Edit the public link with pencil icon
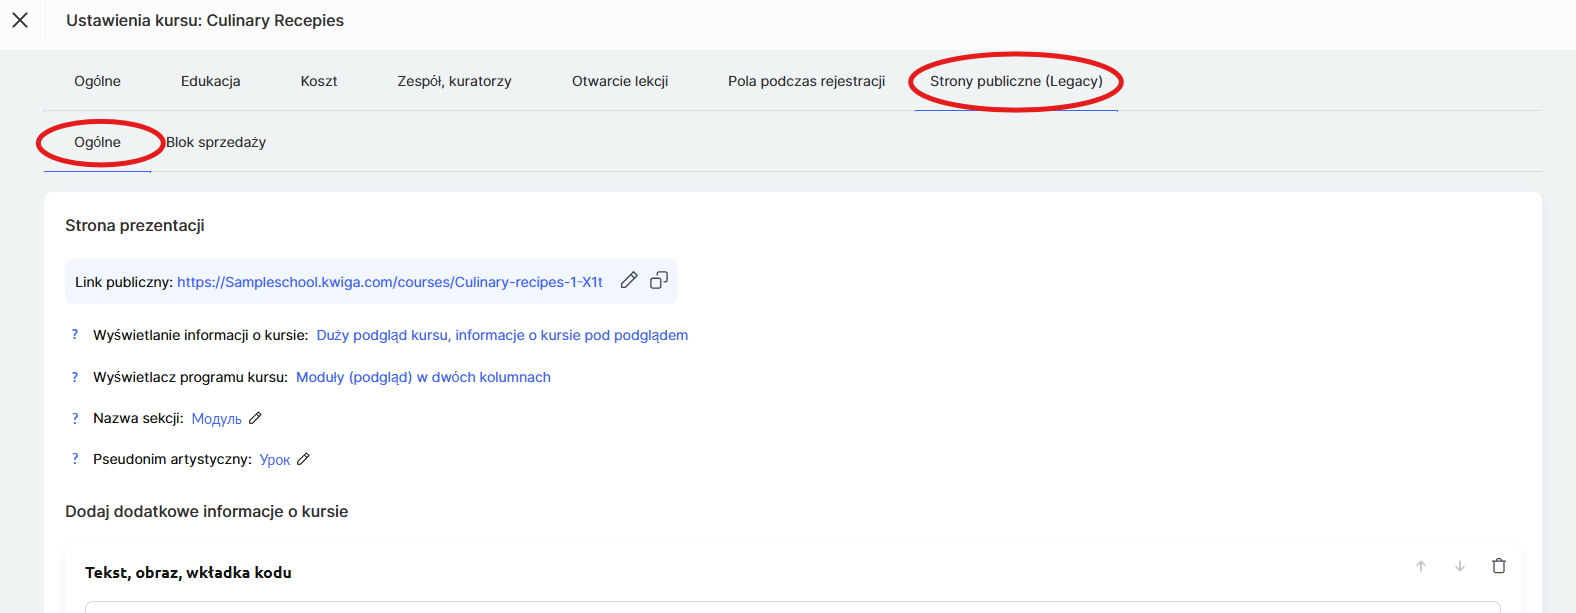1576x613 pixels. [x=629, y=281]
